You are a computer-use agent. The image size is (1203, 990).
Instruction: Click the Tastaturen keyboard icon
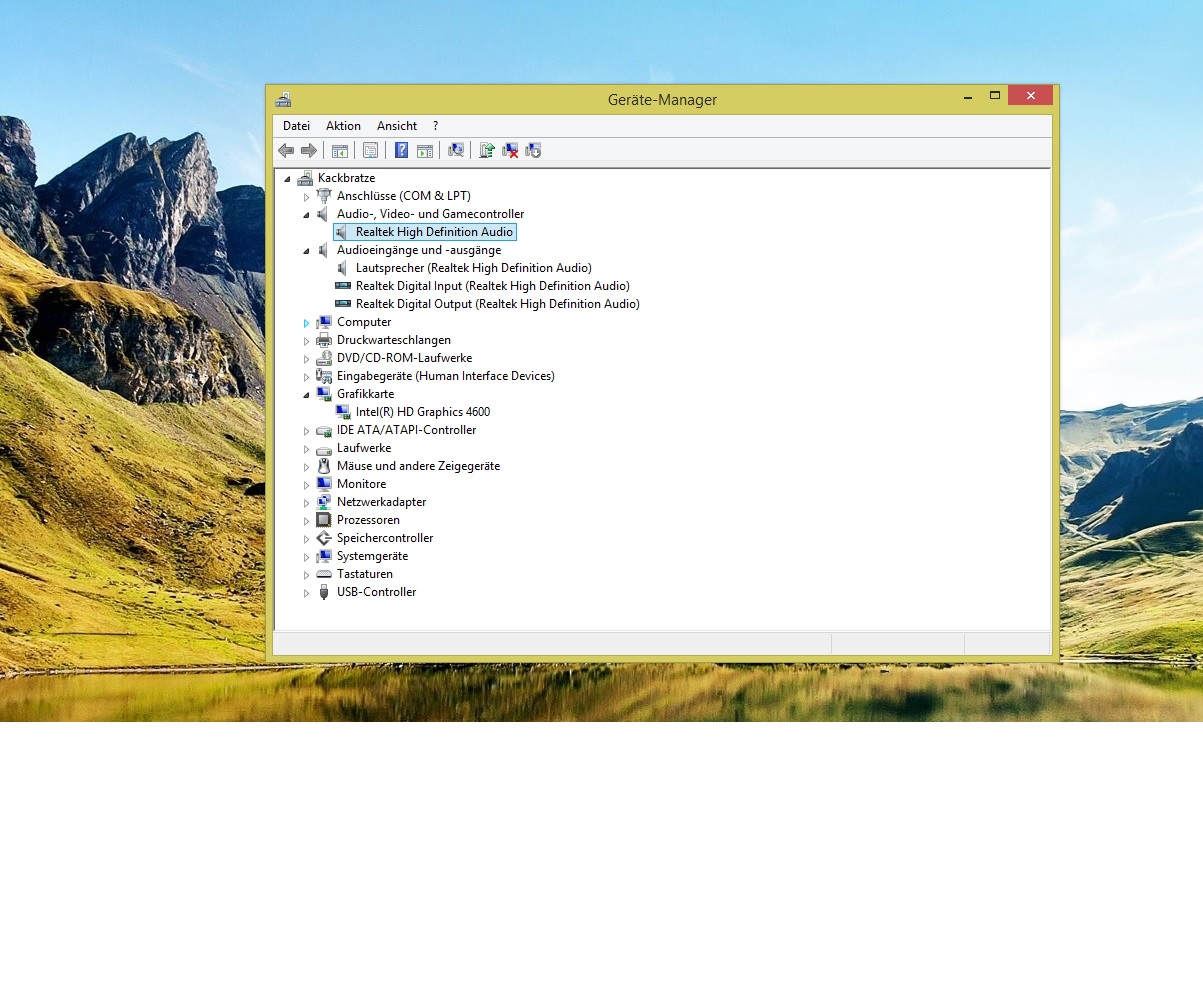[324, 574]
